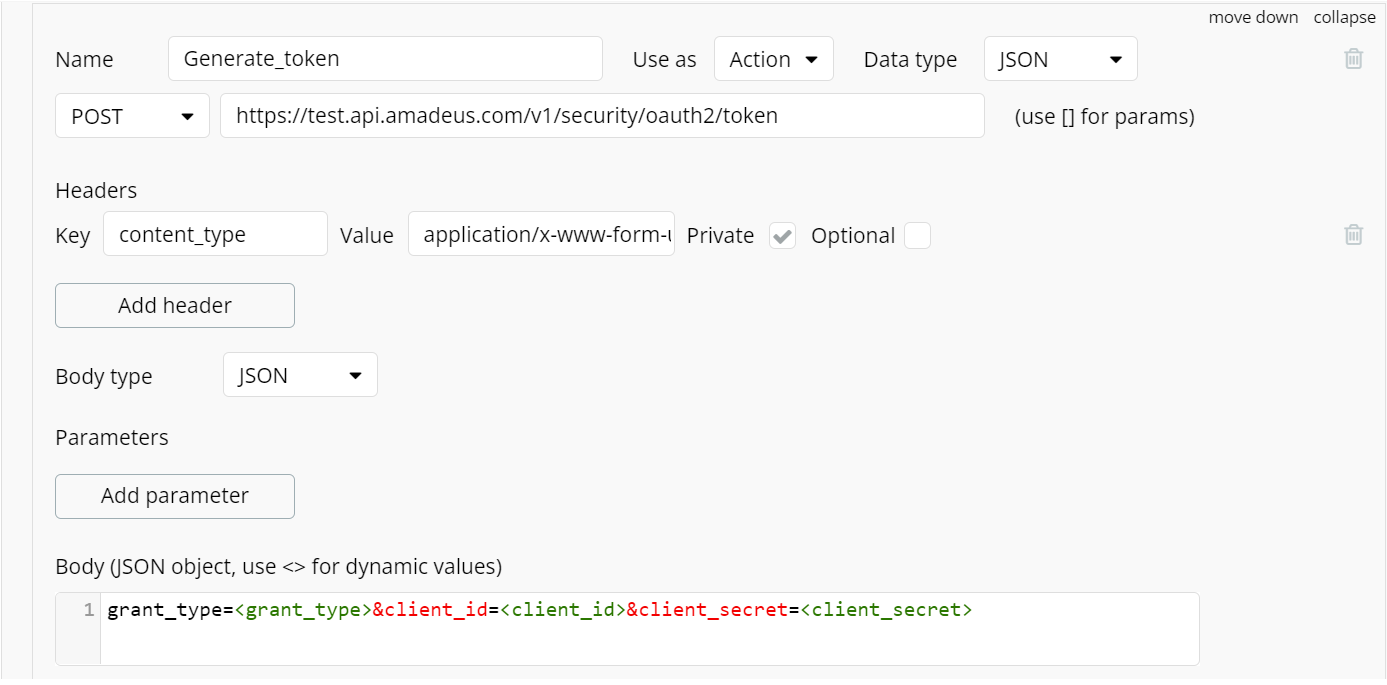The image size is (1387, 685).
Task: Change the POST method dropdown
Action: [132, 116]
